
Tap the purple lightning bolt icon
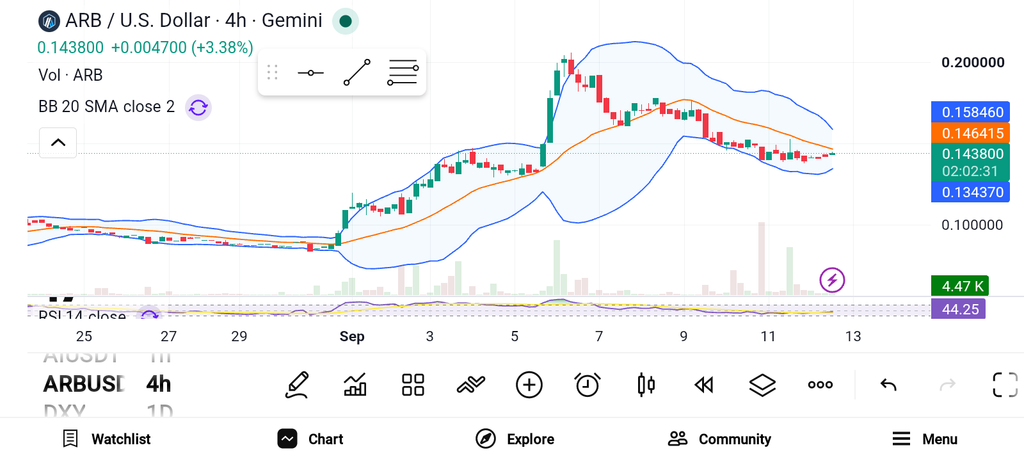pyautogui.click(x=832, y=281)
